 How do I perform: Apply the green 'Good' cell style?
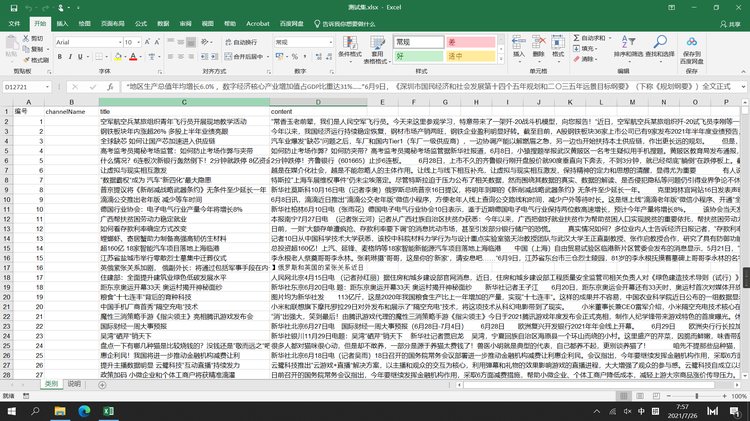[419, 56]
